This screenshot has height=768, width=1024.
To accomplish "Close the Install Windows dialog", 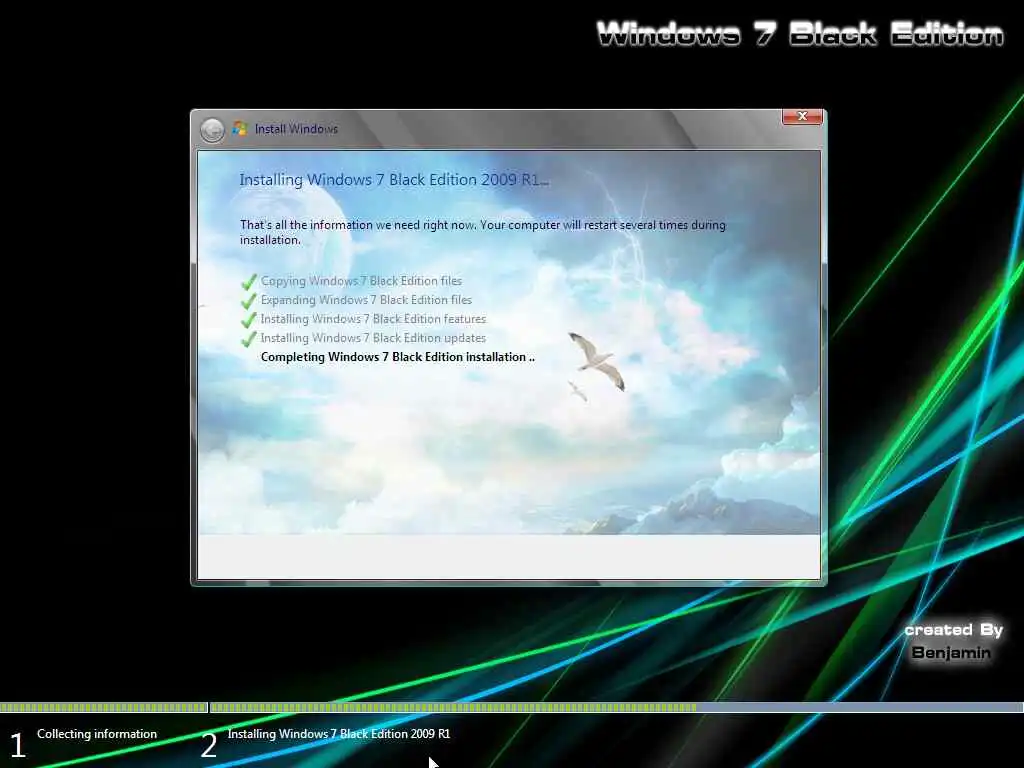I will click(x=802, y=116).
